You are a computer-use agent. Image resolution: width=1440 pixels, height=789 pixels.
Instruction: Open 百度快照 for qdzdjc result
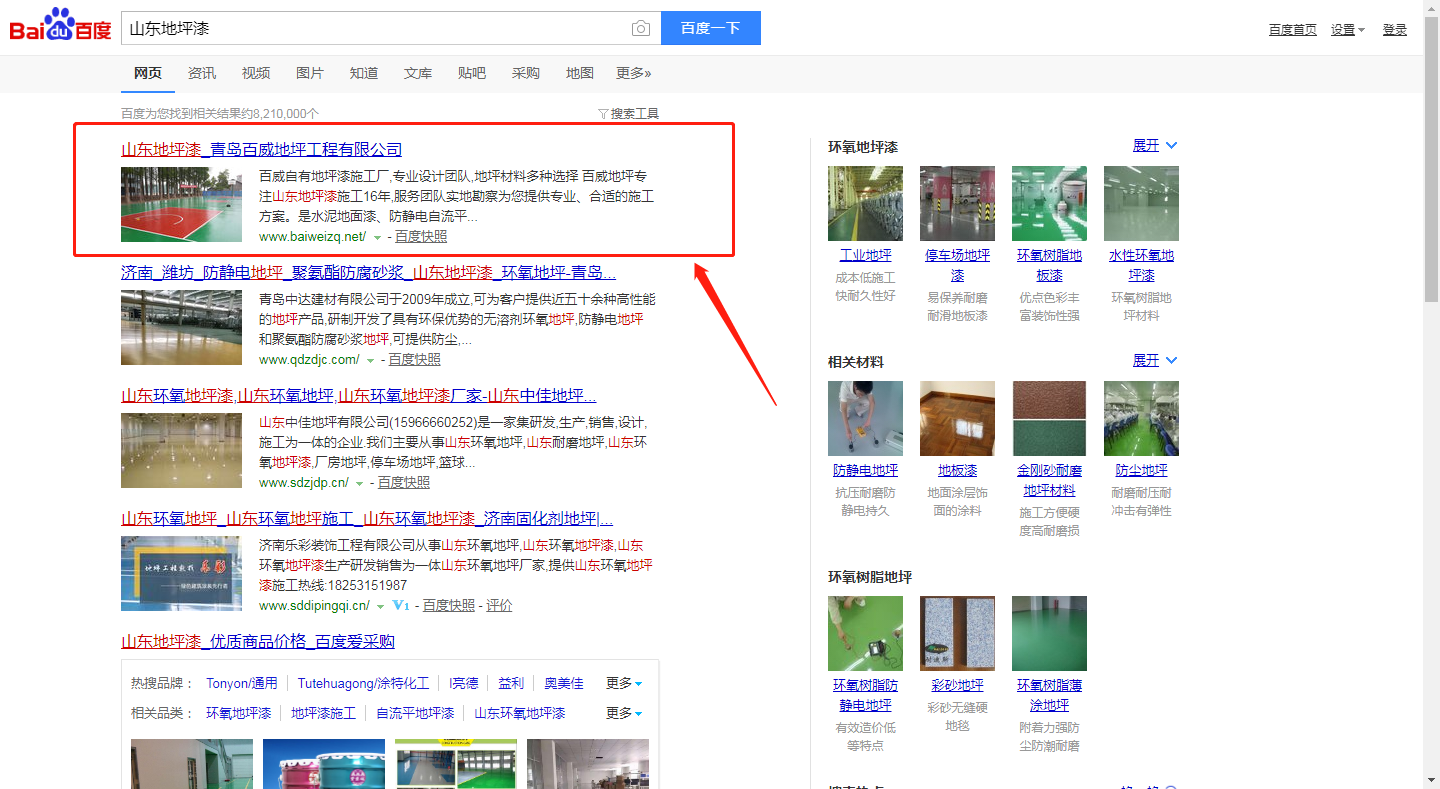pyautogui.click(x=415, y=360)
